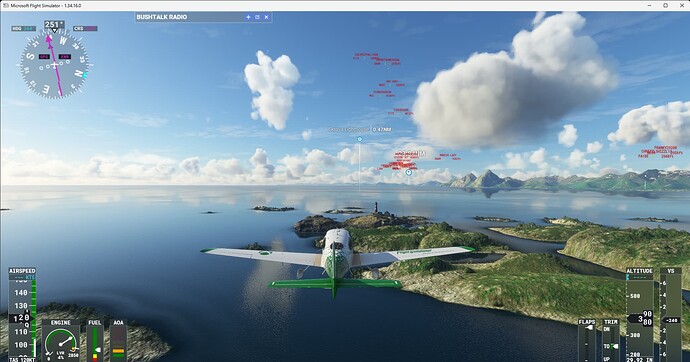Click the current altitude 380 readout

tap(641, 318)
